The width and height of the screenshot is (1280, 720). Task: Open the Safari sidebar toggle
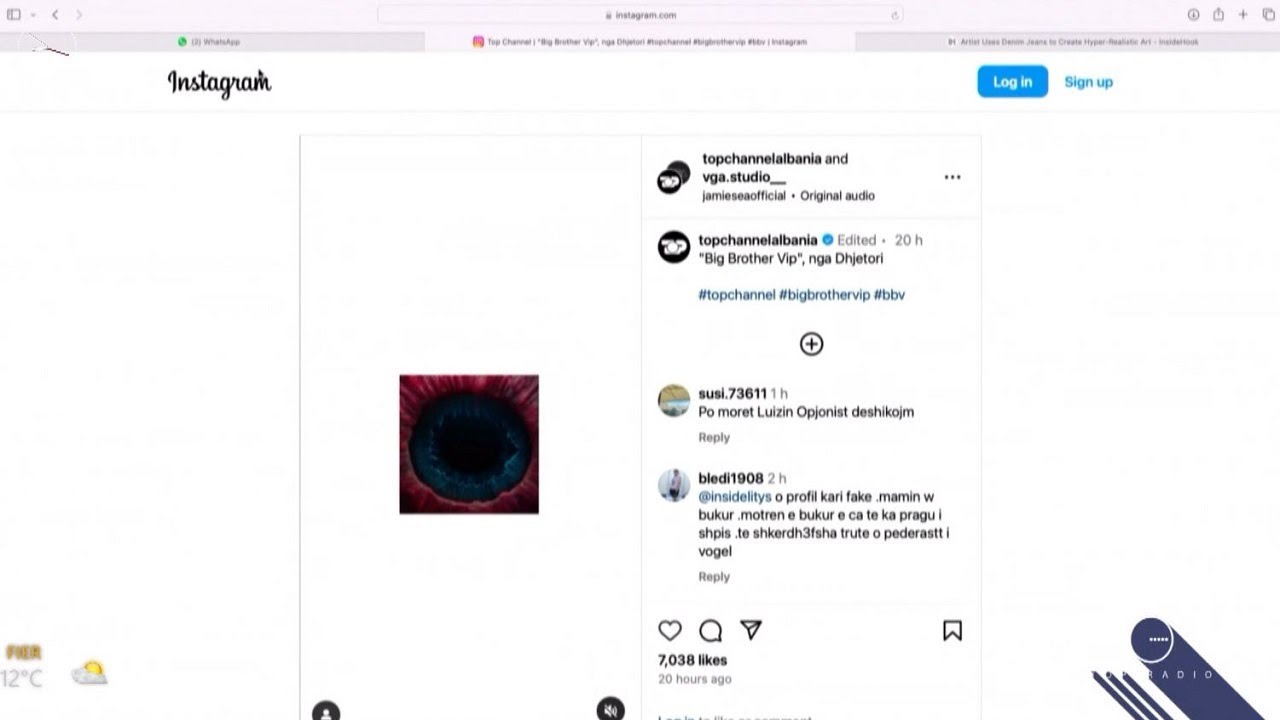(x=14, y=15)
